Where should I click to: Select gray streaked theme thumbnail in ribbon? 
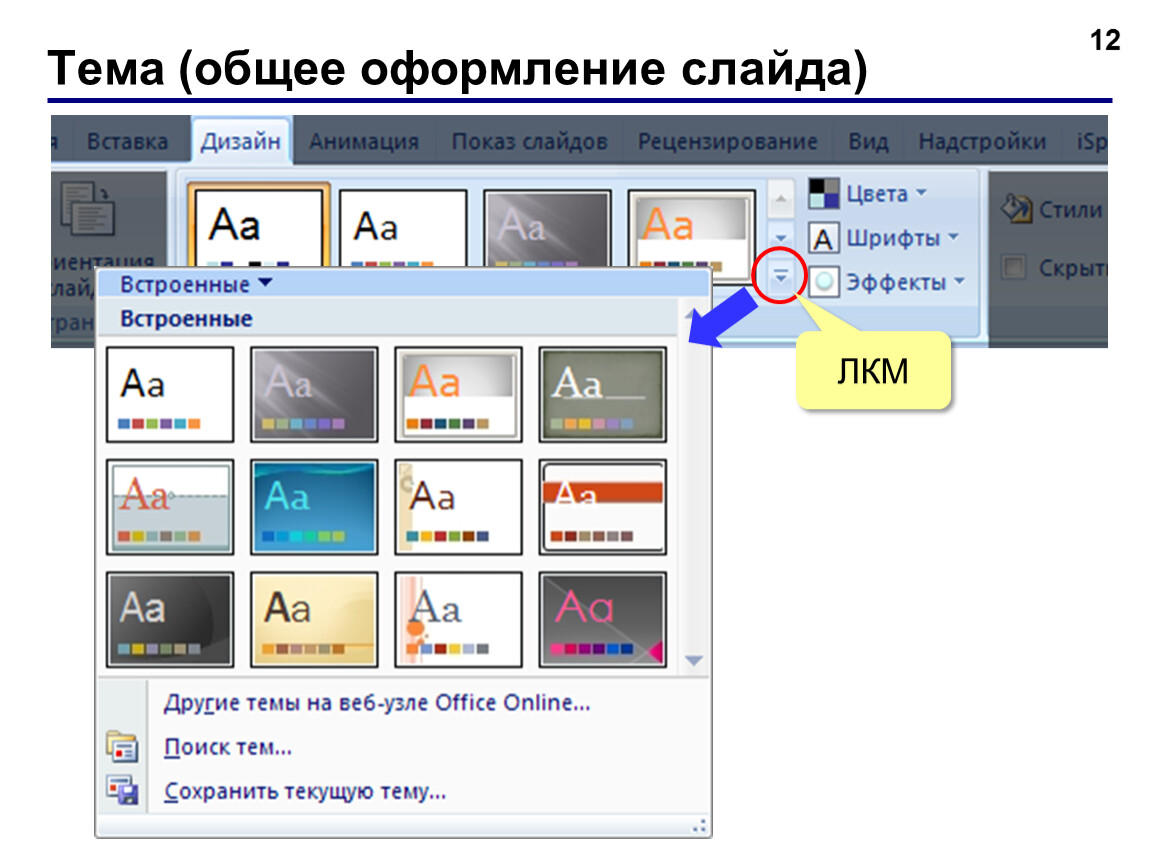[x=547, y=227]
